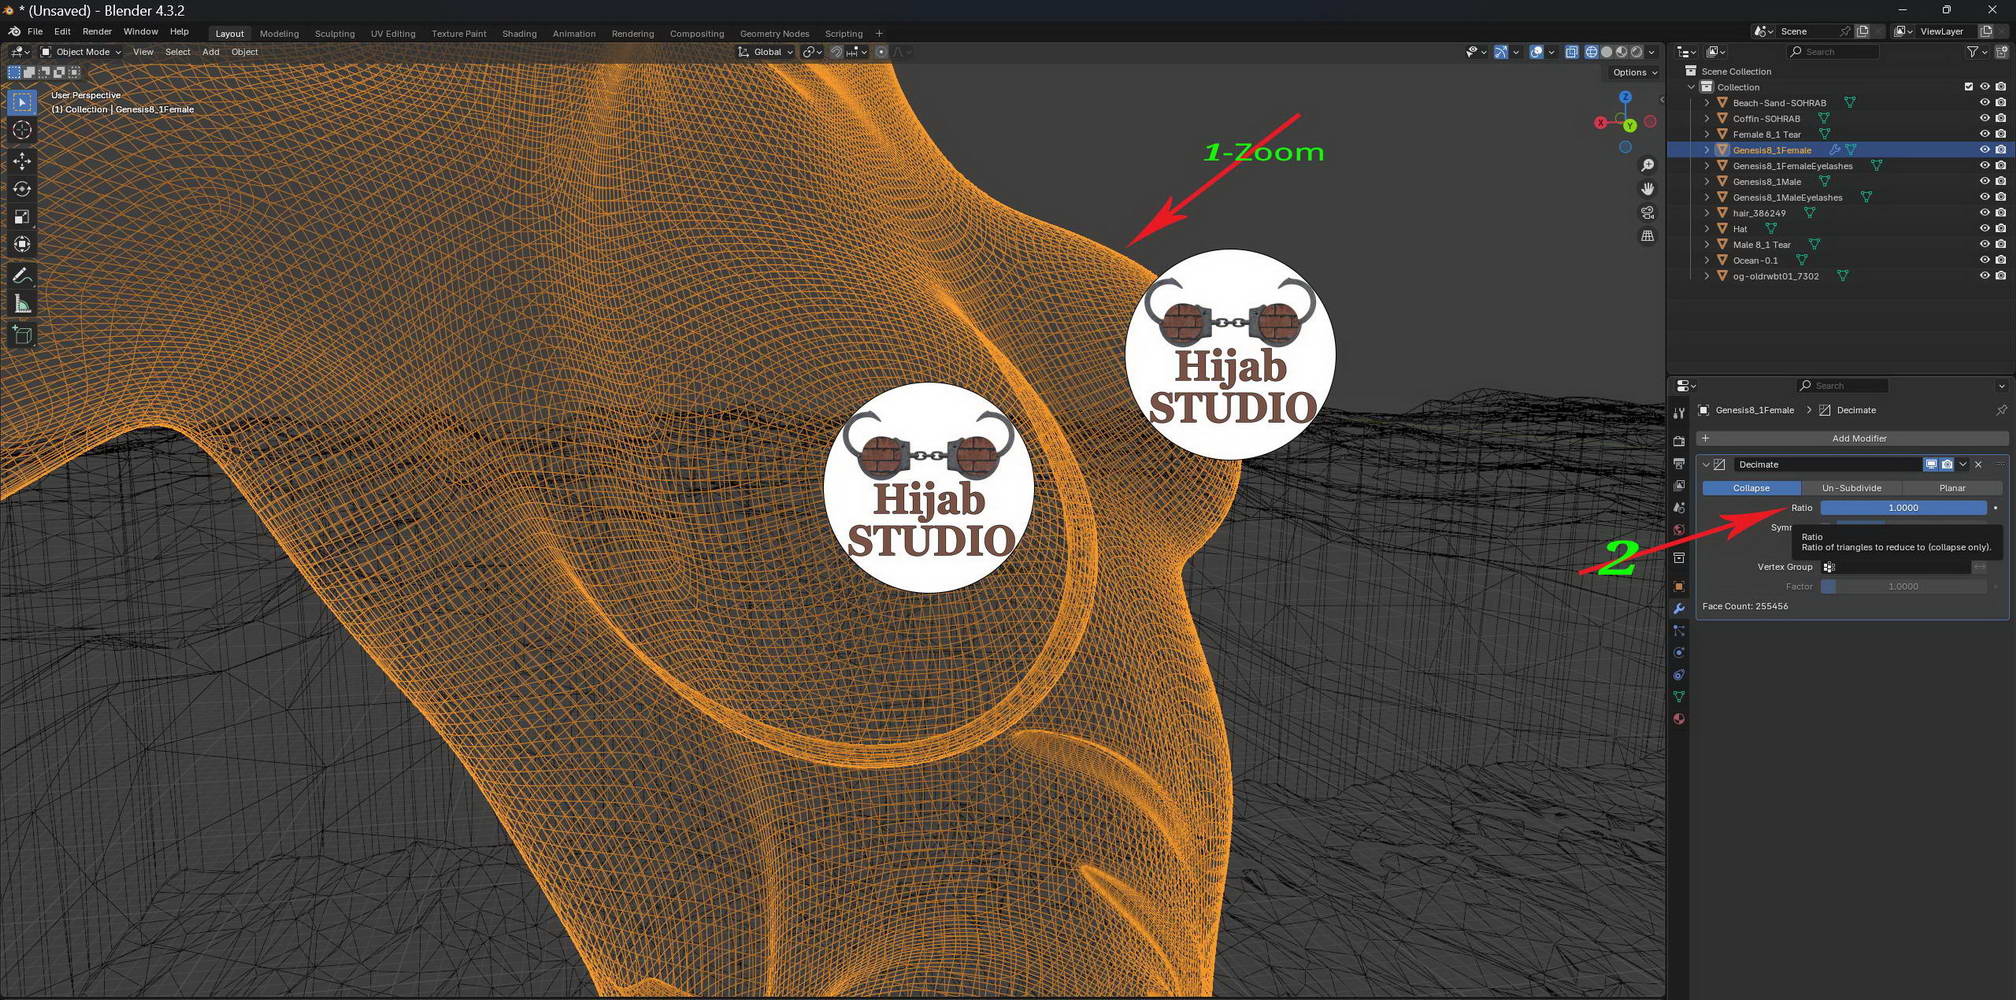Image resolution: width=2016 pixels, height=1000 pixels.
Task: Open the viewport Options dropdown
Action: point(1635,72)
